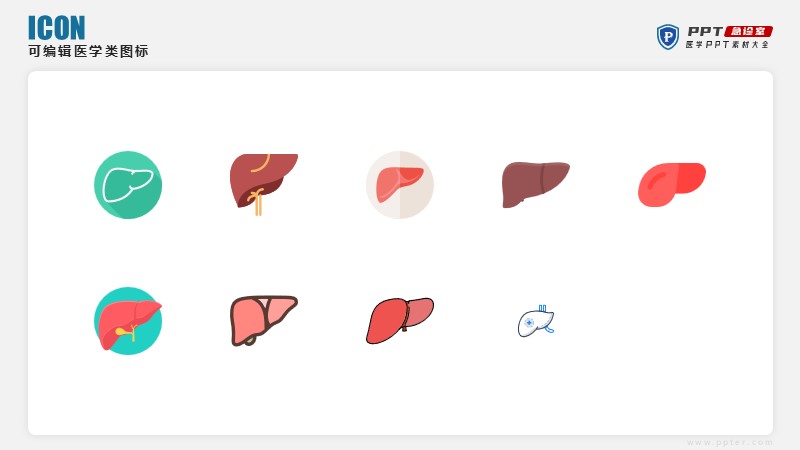Select the small blue outline liver icon
The height and width of the screenshot is (450, 800).
(x=536, y=321)
